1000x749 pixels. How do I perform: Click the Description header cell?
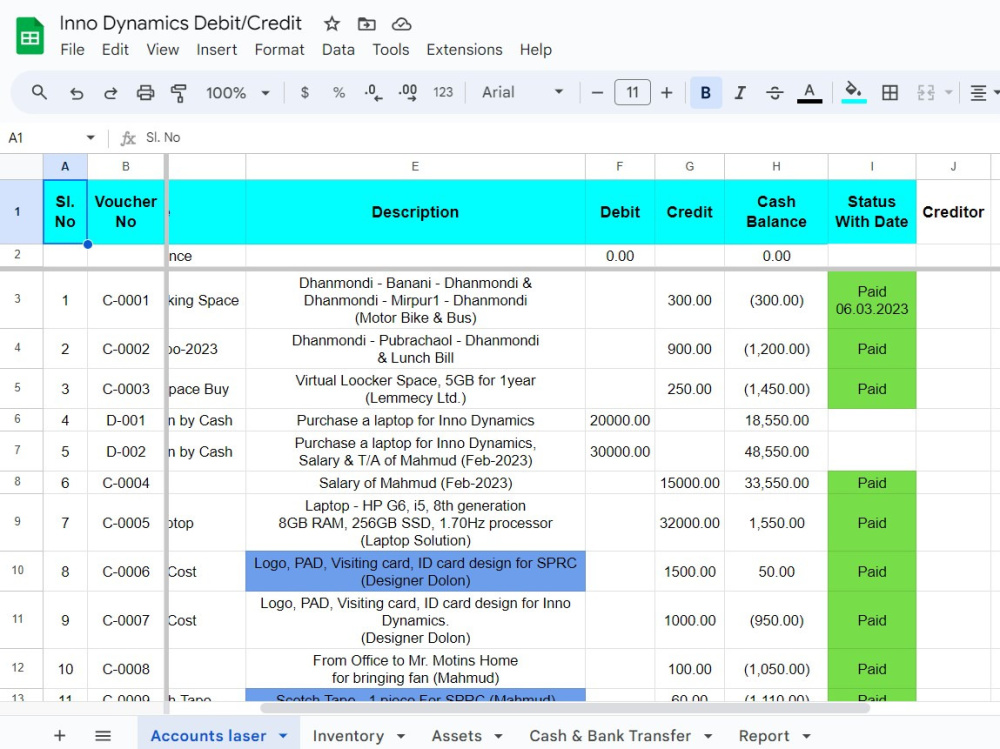[x=415, y=212]
